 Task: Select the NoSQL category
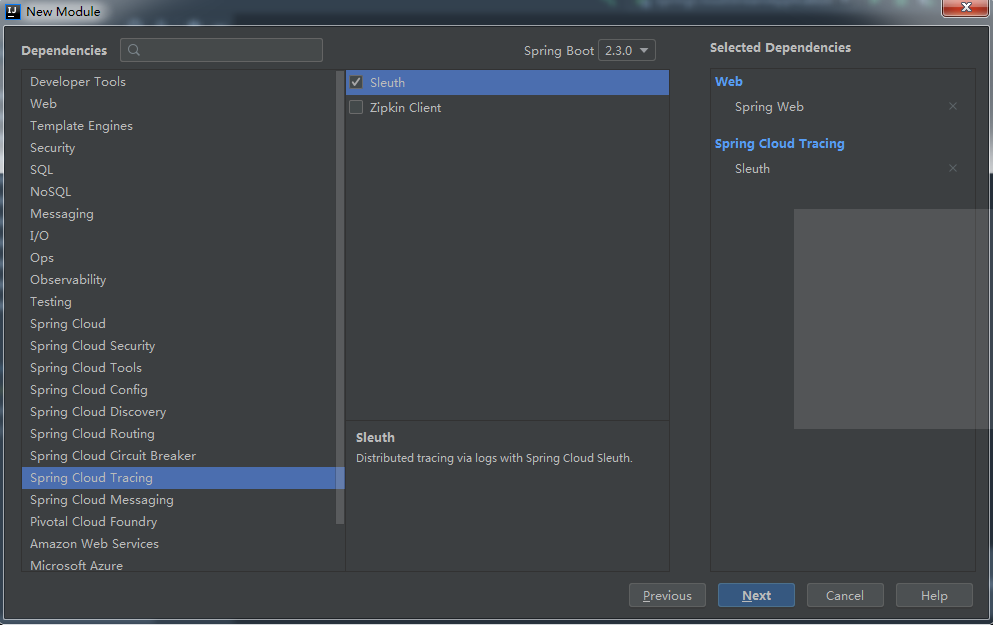(179, 192)
